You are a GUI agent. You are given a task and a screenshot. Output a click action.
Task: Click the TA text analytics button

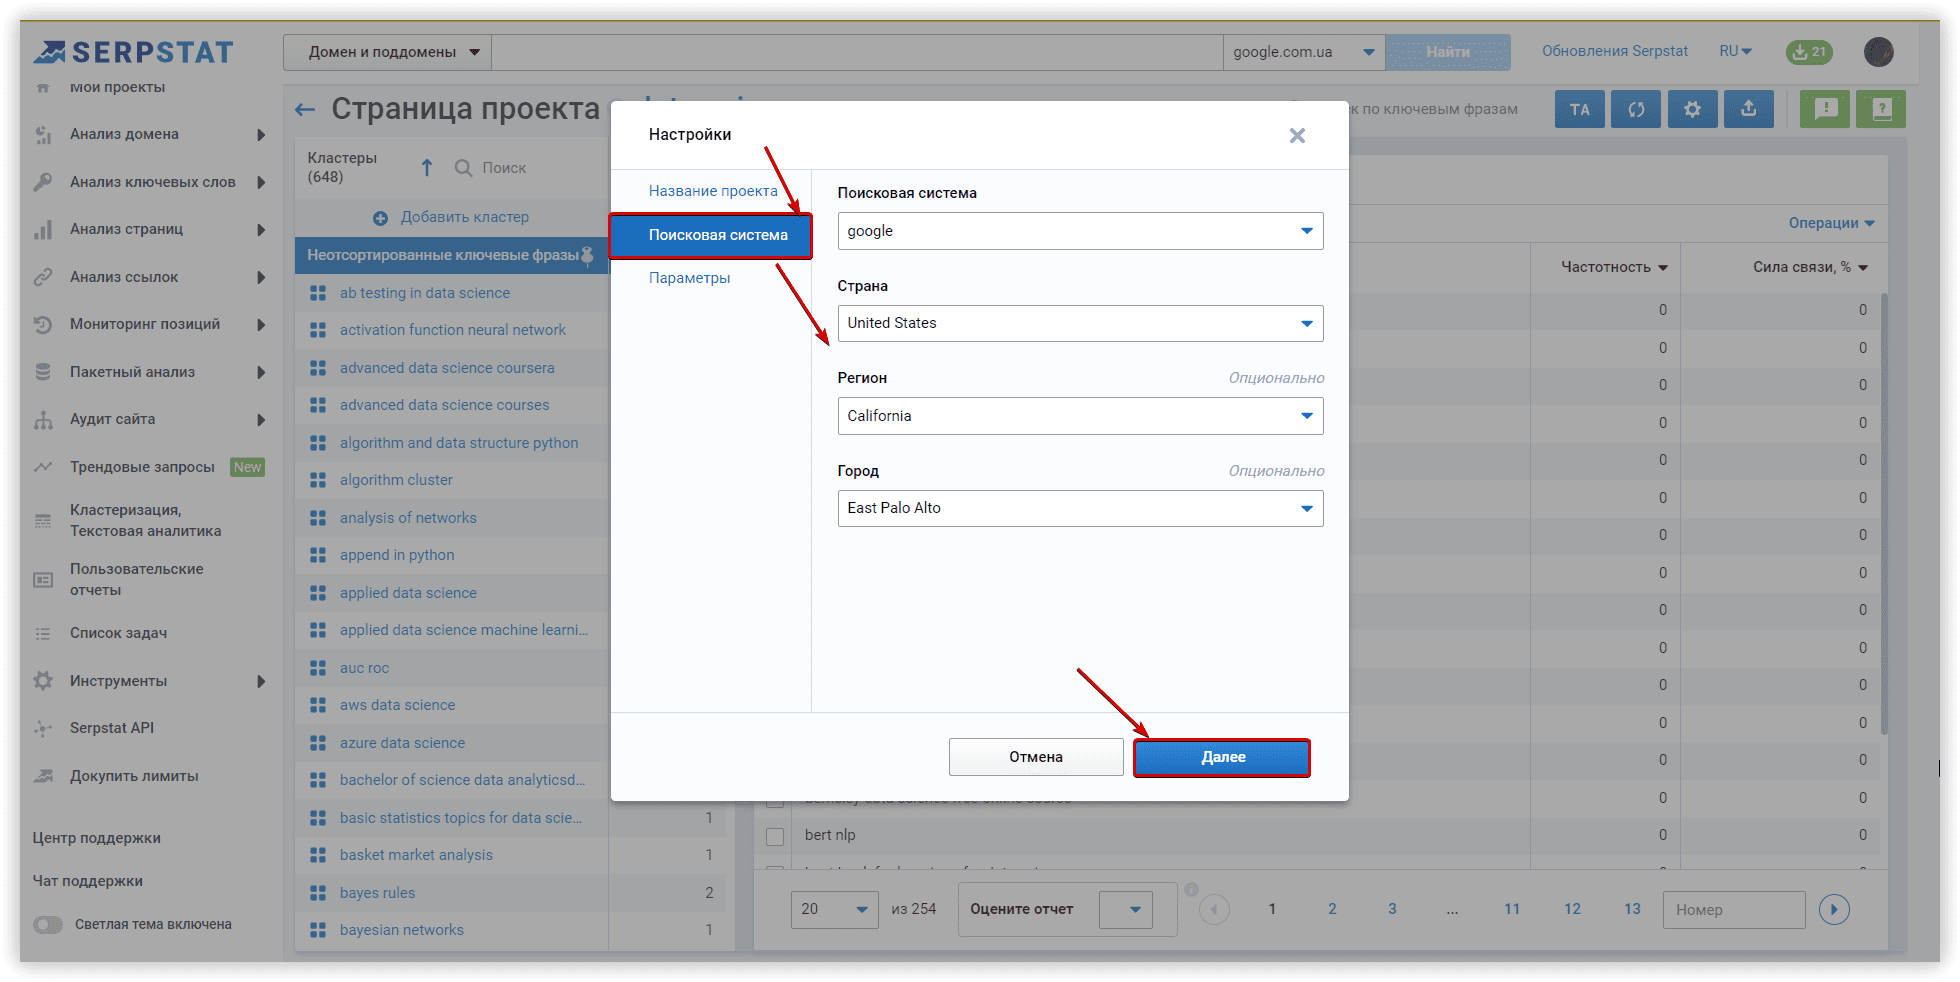point(1580,109)
